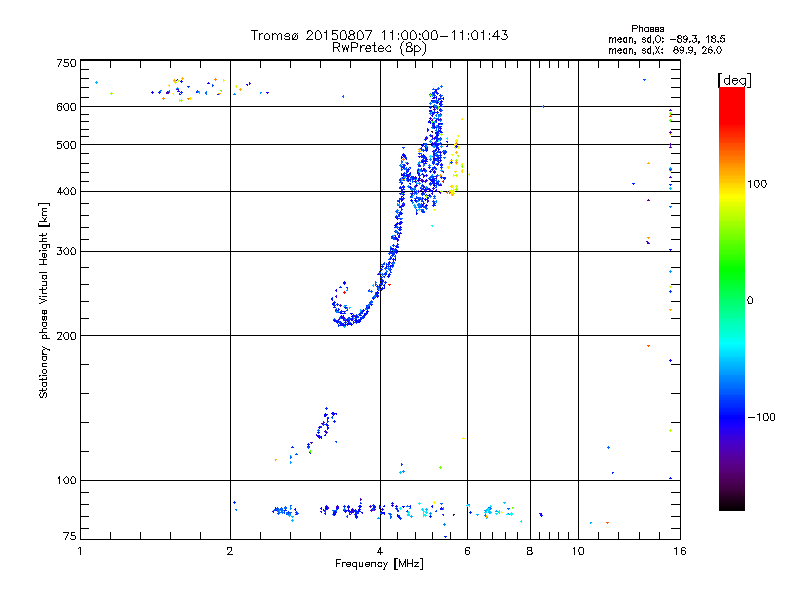The width and height of the screenshot is (800, 600).
Task: Click the y-axis tick label "750"
Action: [66, 63]
